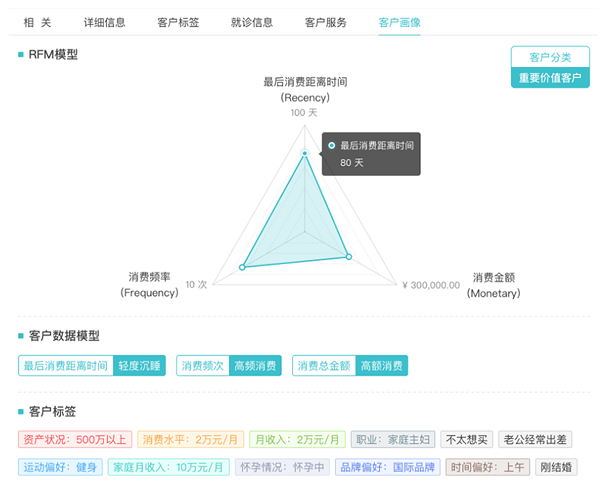Open the 详细信息 tab
The width and height of the screenshot is (600, 488).
[104, 22]
